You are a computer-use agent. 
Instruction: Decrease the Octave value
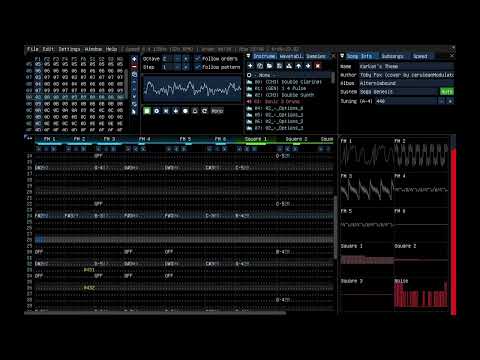(x=177, y=59)
